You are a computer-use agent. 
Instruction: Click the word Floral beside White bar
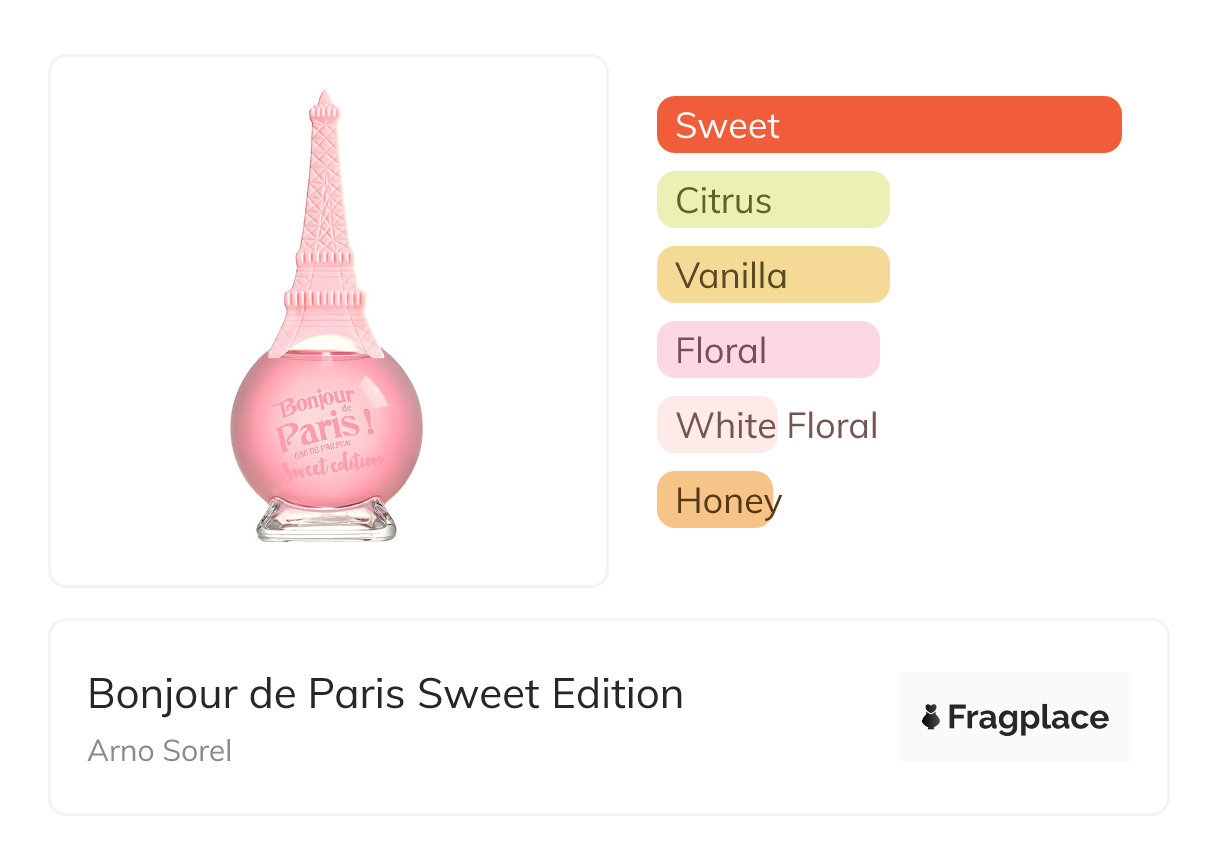tap(832, 426)
